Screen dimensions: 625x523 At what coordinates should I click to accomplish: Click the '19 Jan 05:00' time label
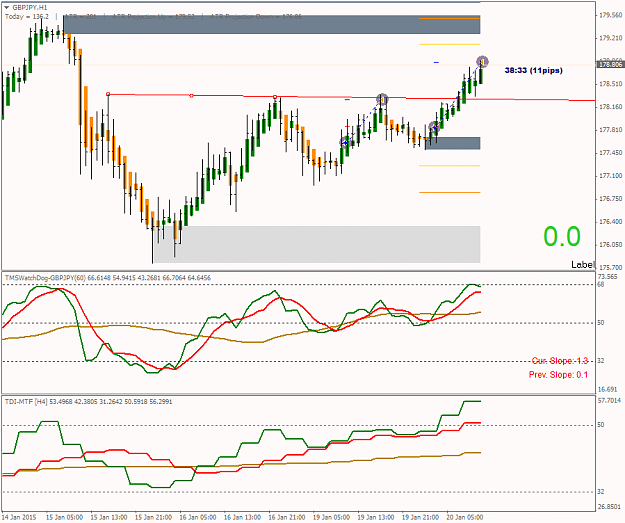pos(331,517)
